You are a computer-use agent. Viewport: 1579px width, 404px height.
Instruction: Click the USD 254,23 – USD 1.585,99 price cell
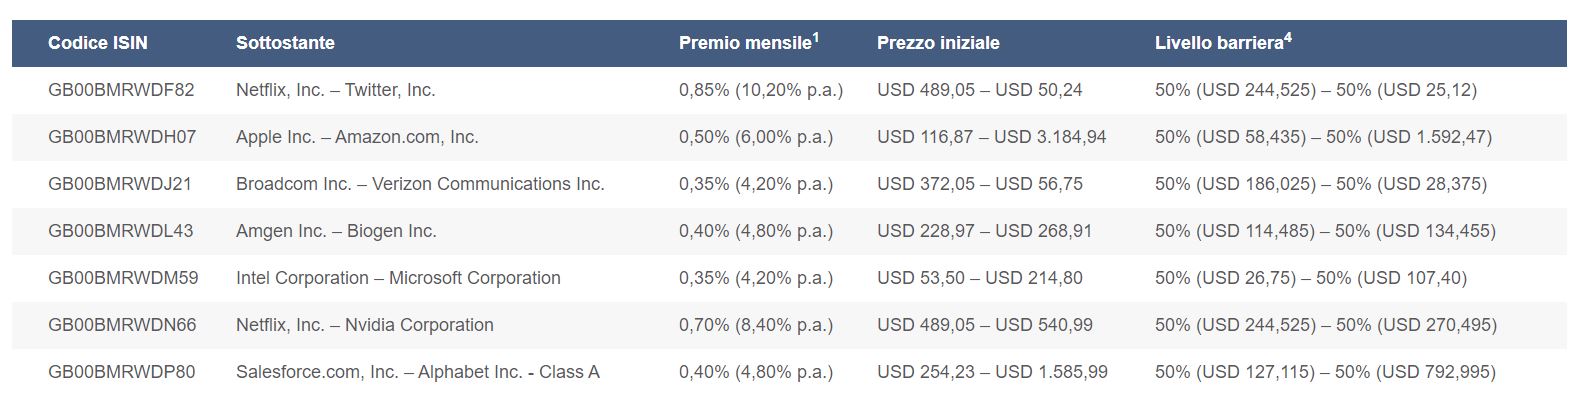coord(992,372)
